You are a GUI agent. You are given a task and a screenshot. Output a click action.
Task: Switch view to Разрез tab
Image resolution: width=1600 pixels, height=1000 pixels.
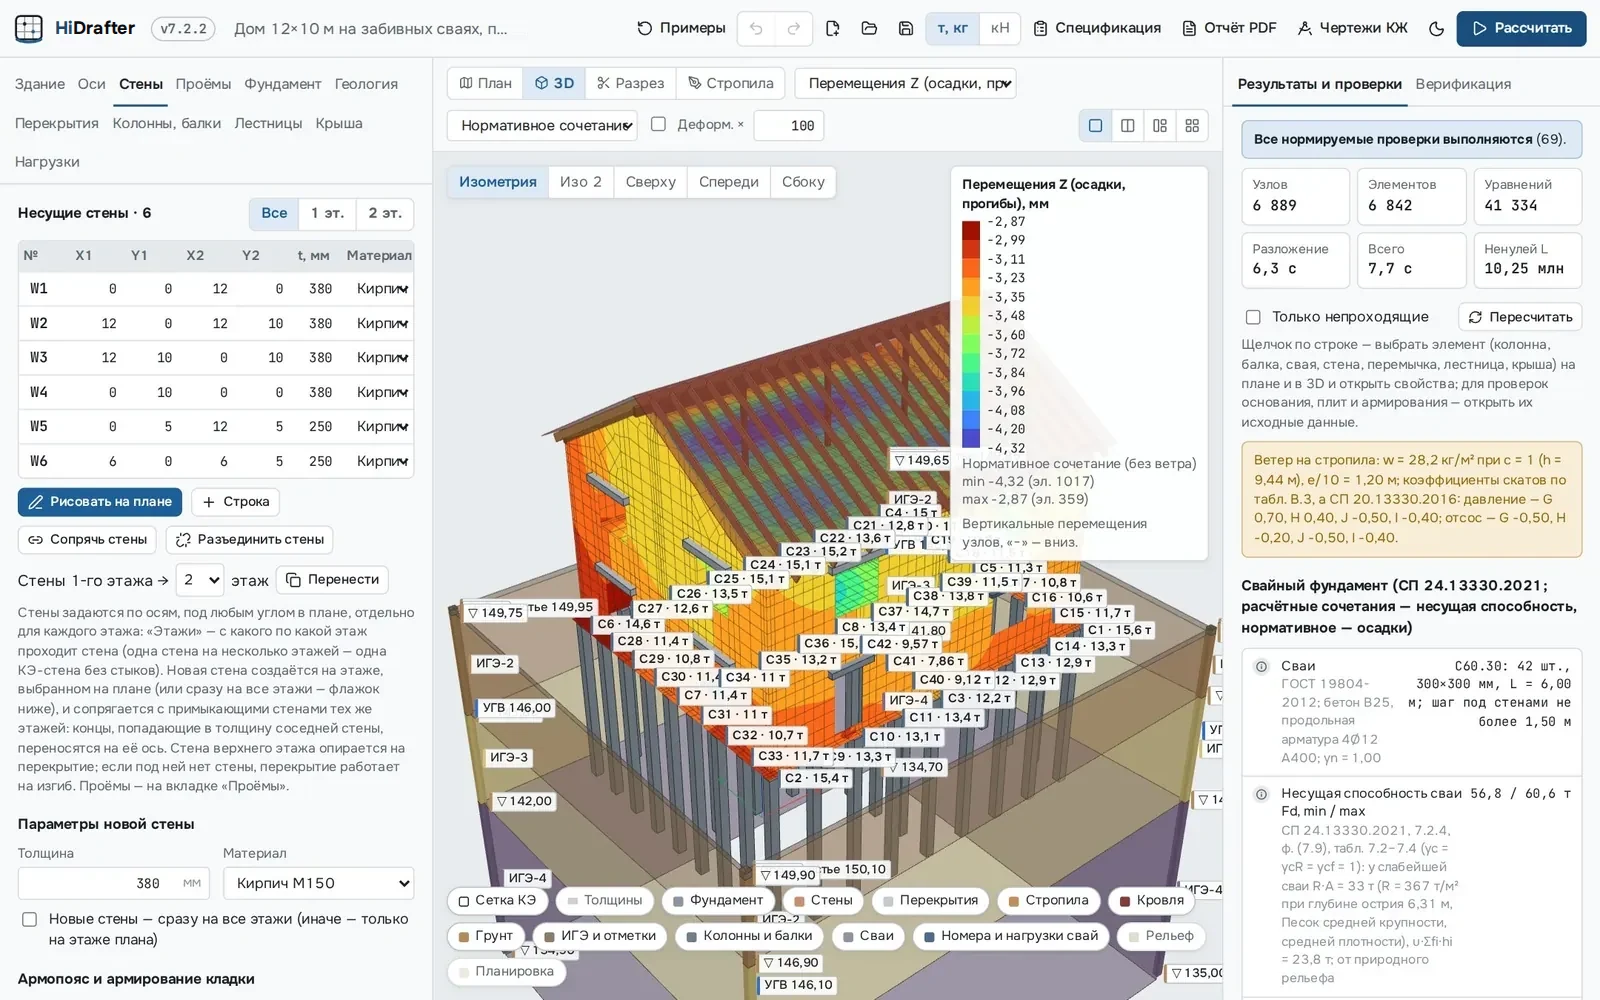630,83
